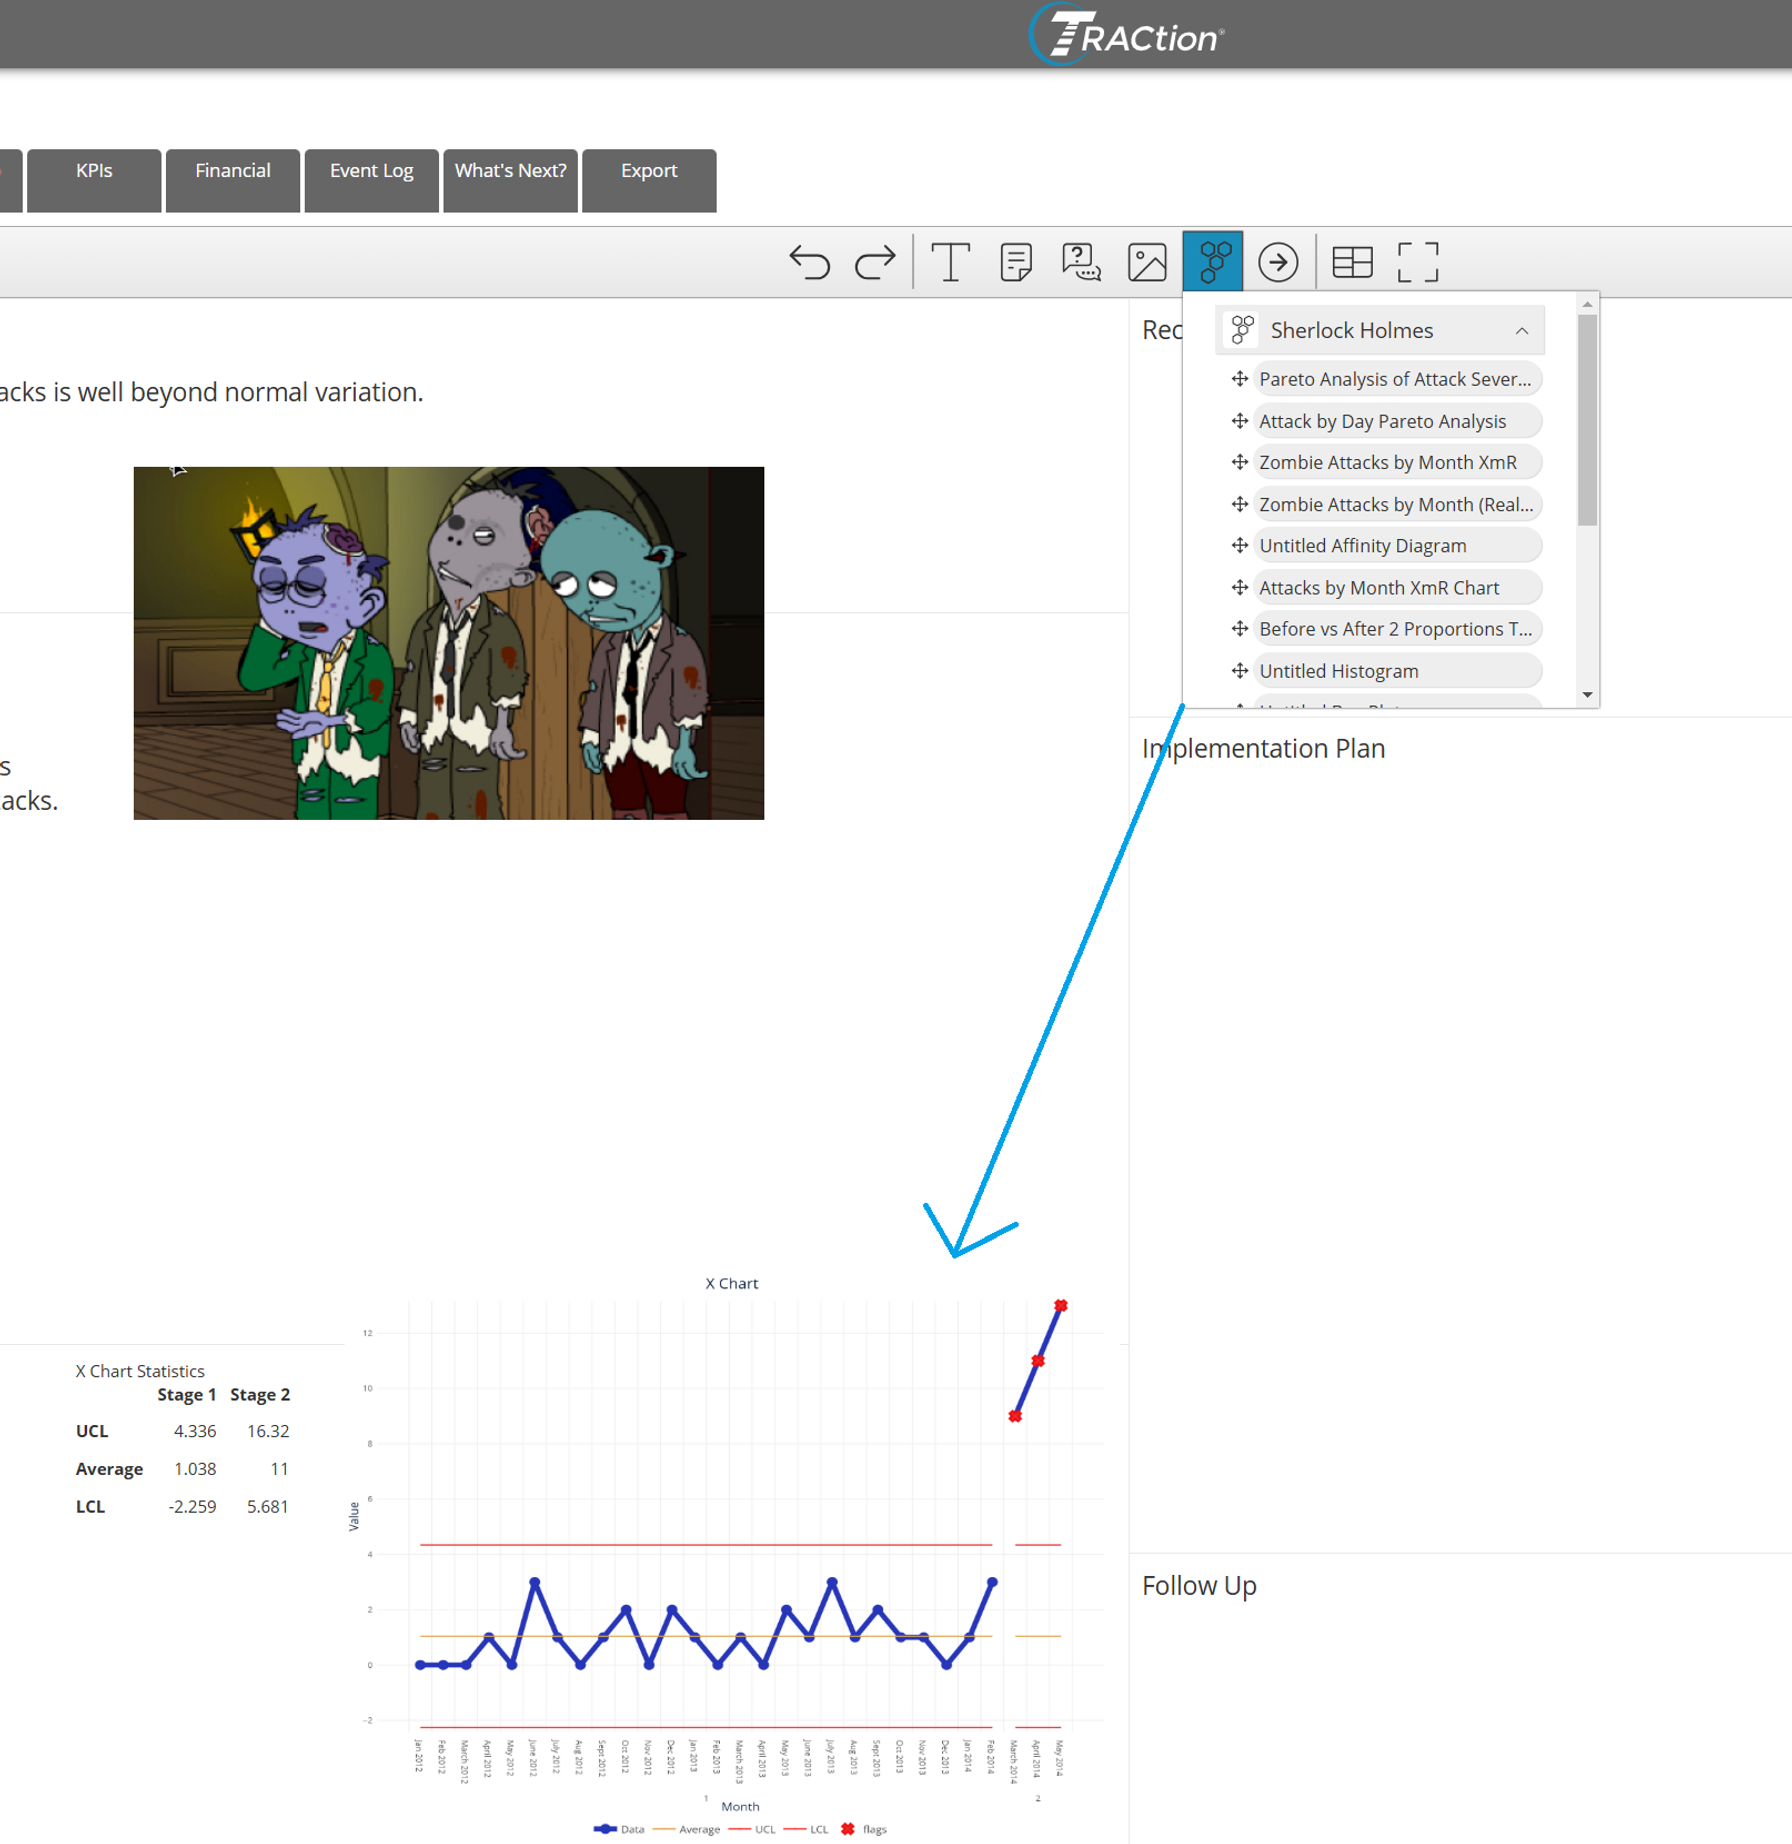Click the question comment icon
Screen dimensions: 1792x1844
pyautogui.click(x=1081, y=262)
